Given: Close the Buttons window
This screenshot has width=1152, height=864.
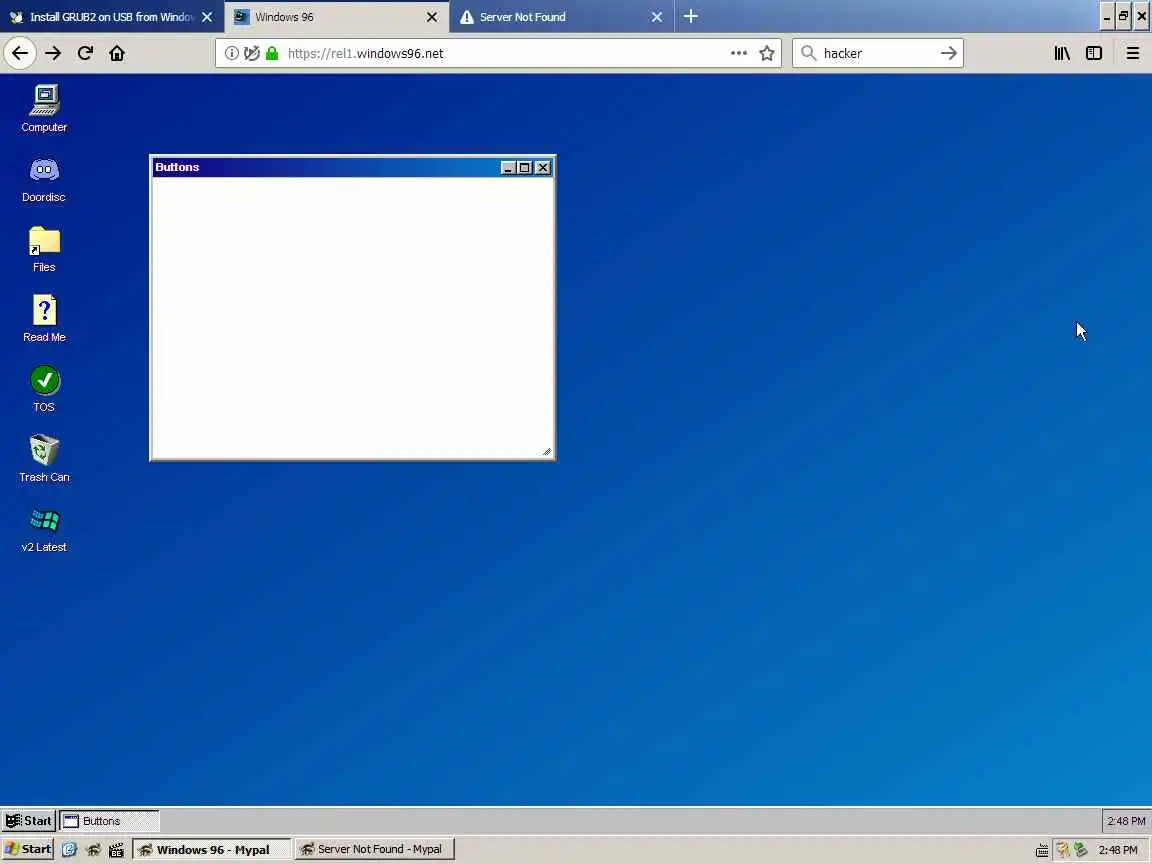Looking at the screenshot, I should tap(543, 168).
